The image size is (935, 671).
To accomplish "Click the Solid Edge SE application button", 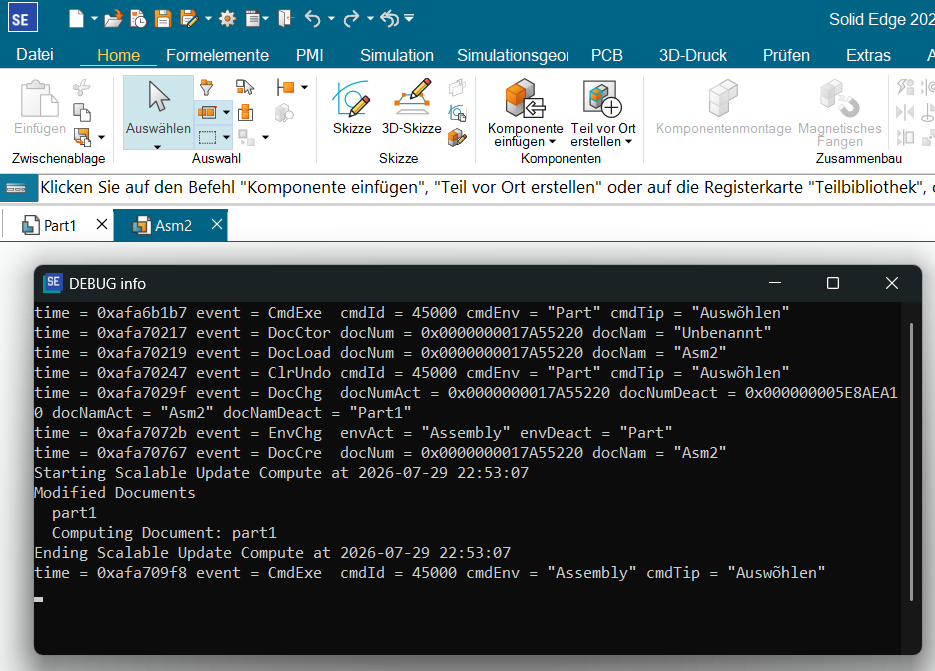I will [x=23, y=17].
